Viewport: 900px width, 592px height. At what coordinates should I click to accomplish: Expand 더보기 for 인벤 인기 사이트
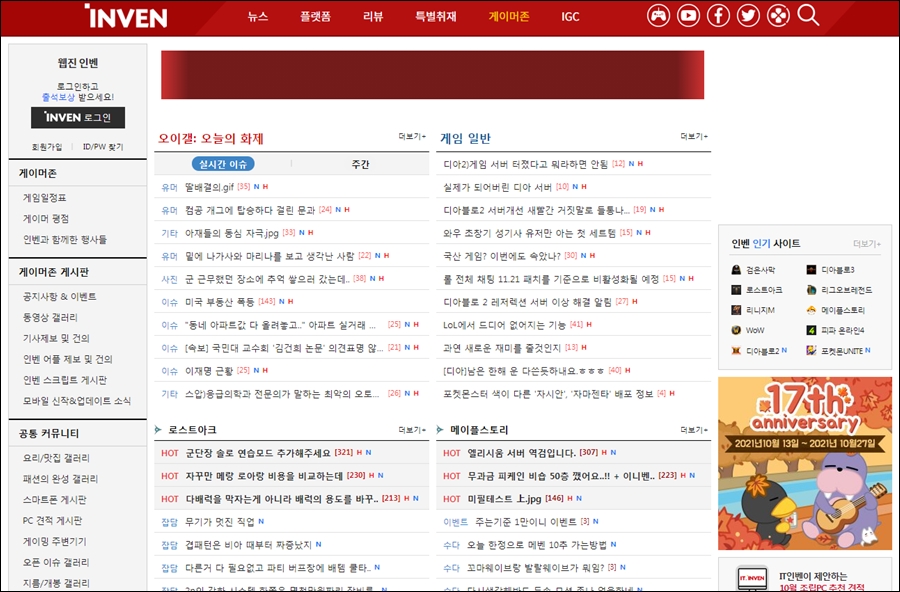pos(867,244)
